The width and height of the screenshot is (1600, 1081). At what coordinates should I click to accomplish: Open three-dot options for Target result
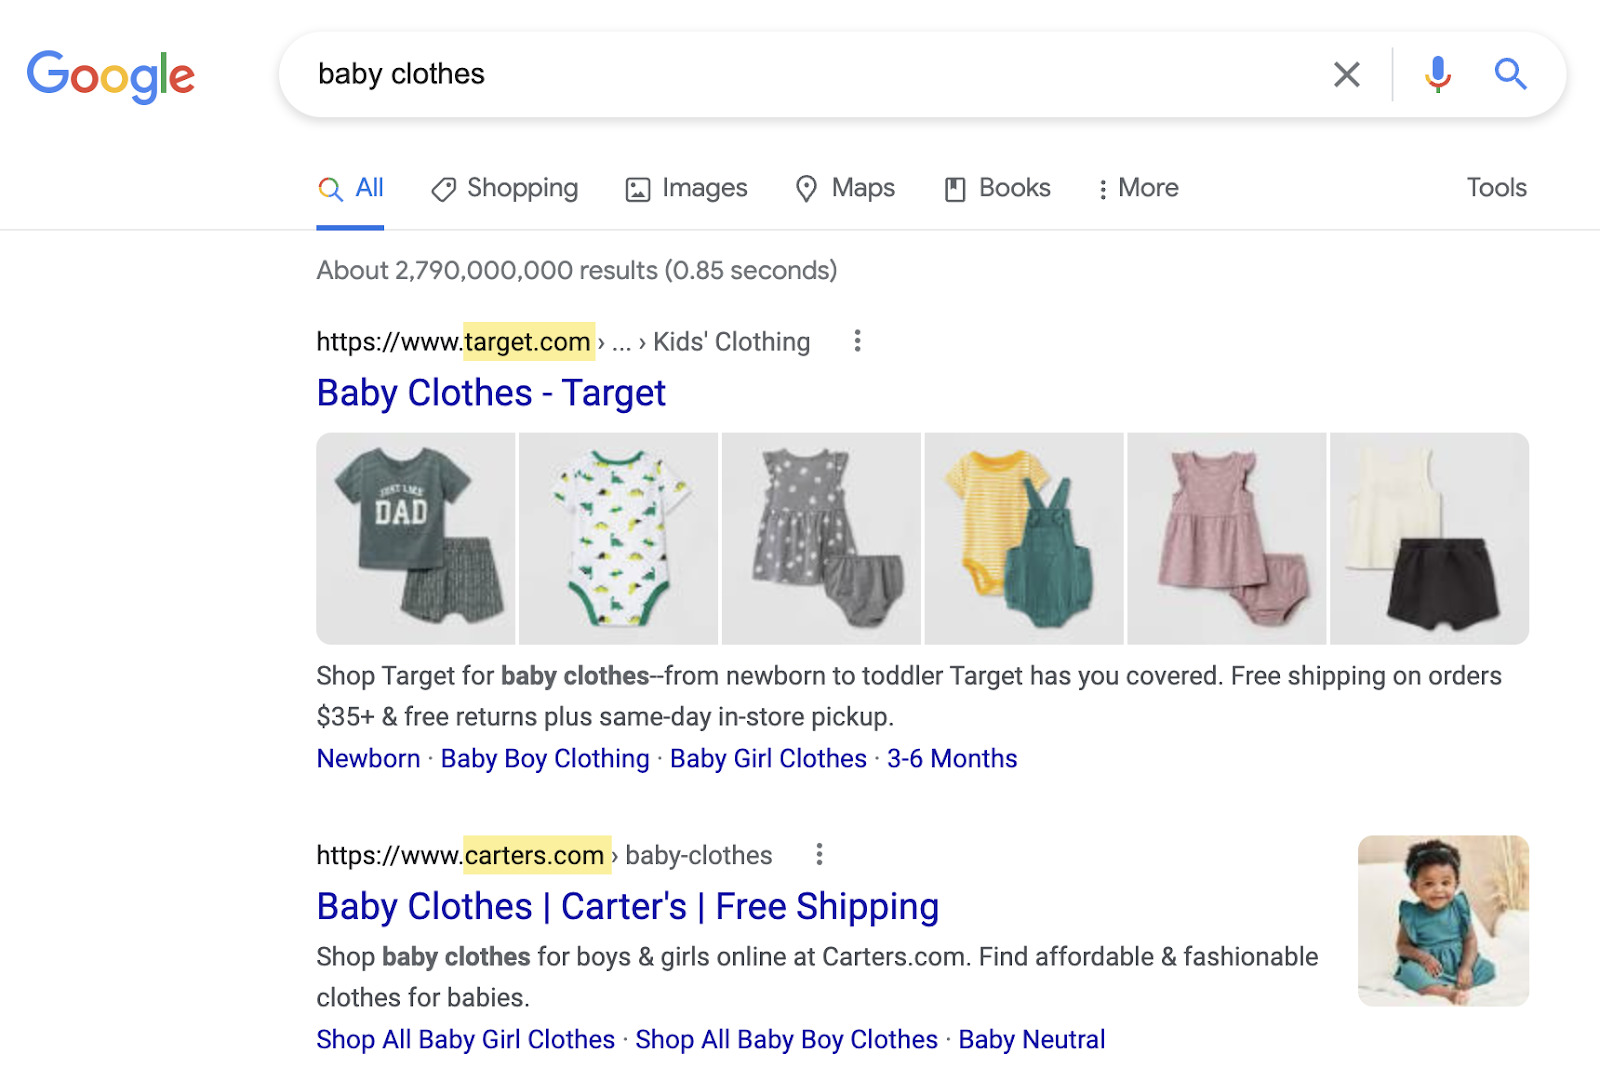coord(857,341)
